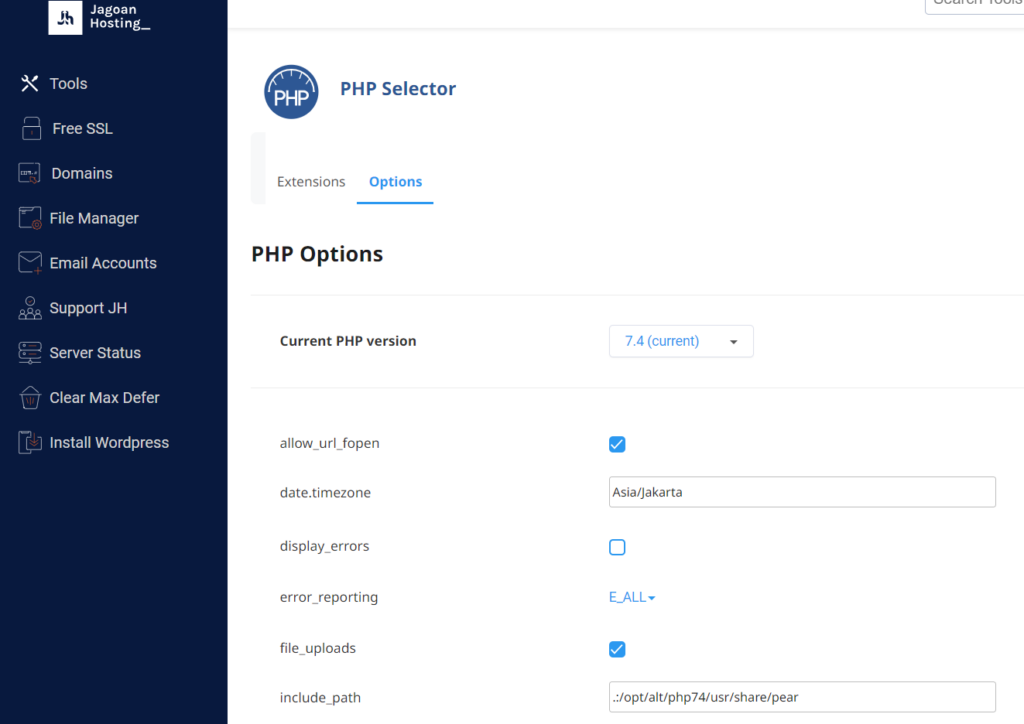Switch to the Extensions tab

coord(310,182)
